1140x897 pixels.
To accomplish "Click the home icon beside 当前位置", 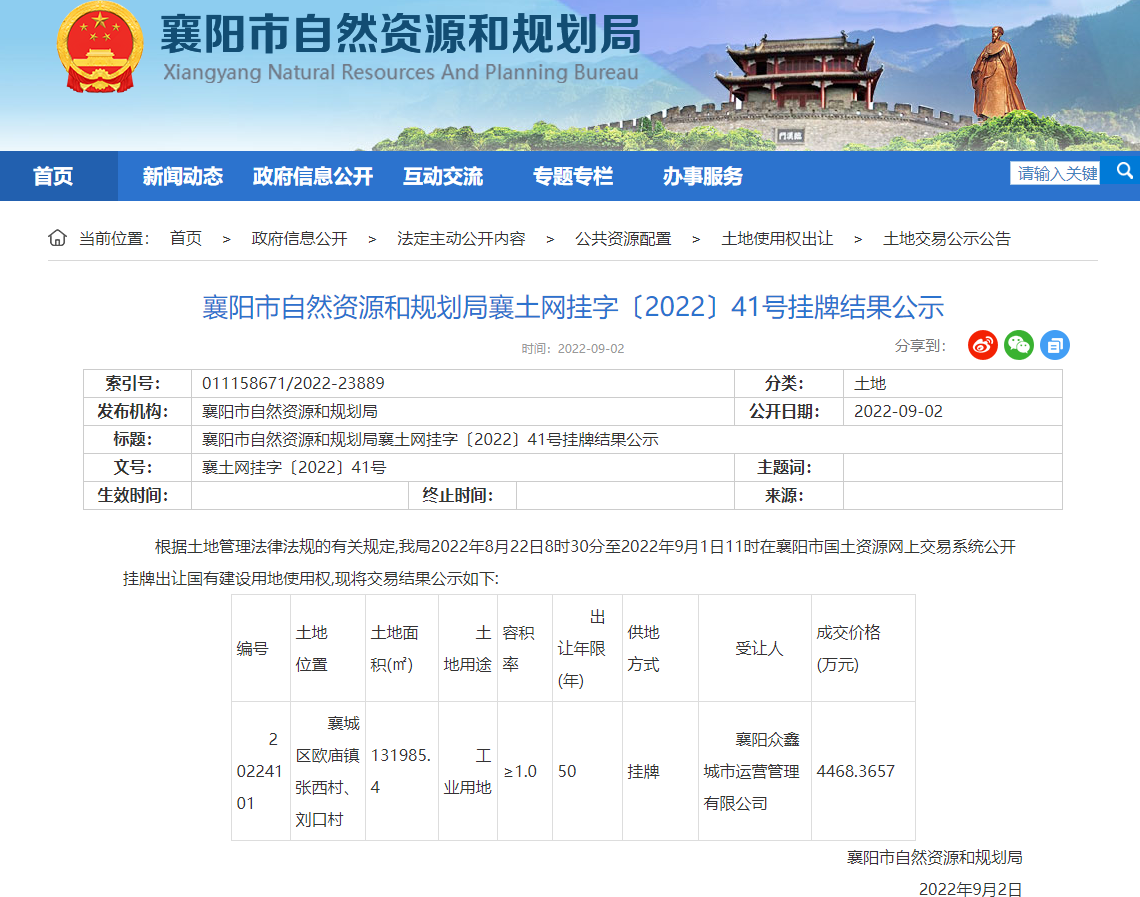I will click(57, 238).
